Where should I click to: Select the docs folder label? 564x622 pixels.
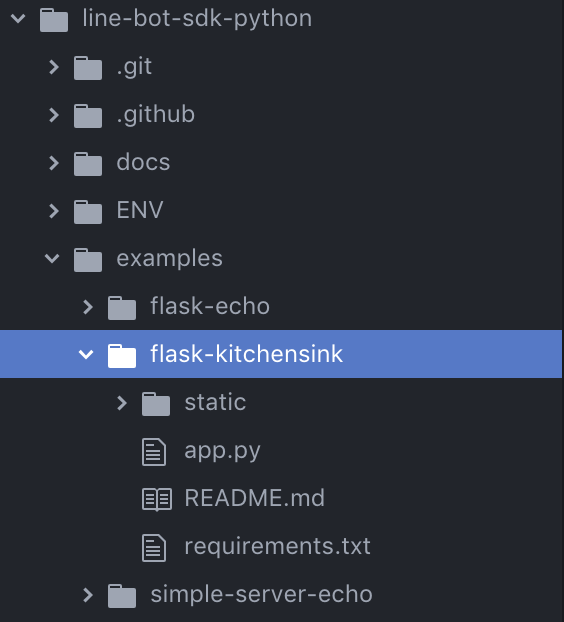(144, 162)
